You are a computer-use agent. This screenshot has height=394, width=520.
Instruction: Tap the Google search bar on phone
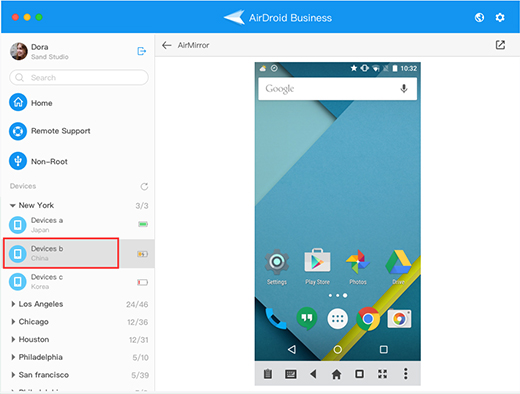tap(338, 89)
